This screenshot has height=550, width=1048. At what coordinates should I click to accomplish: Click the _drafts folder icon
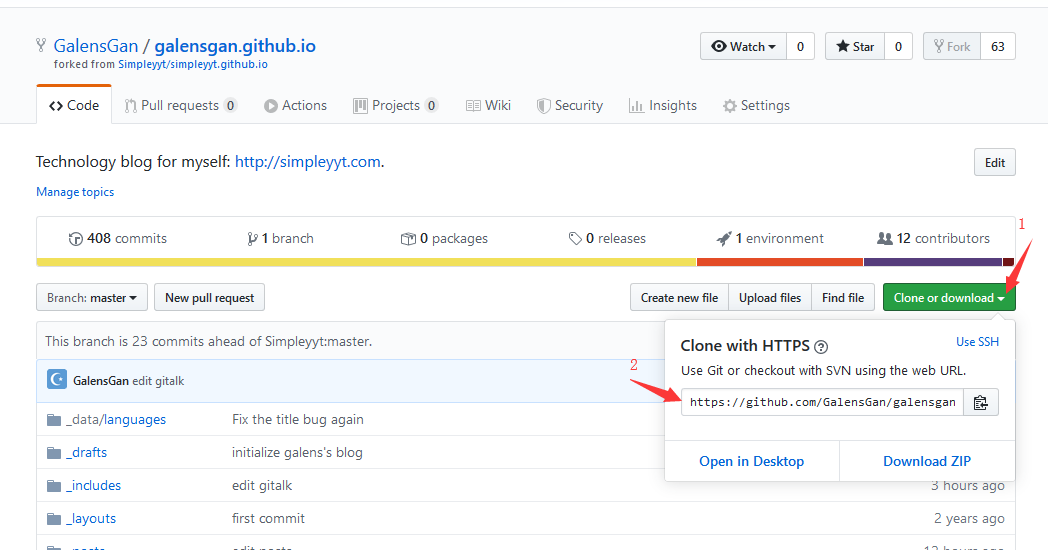(54, 453)
